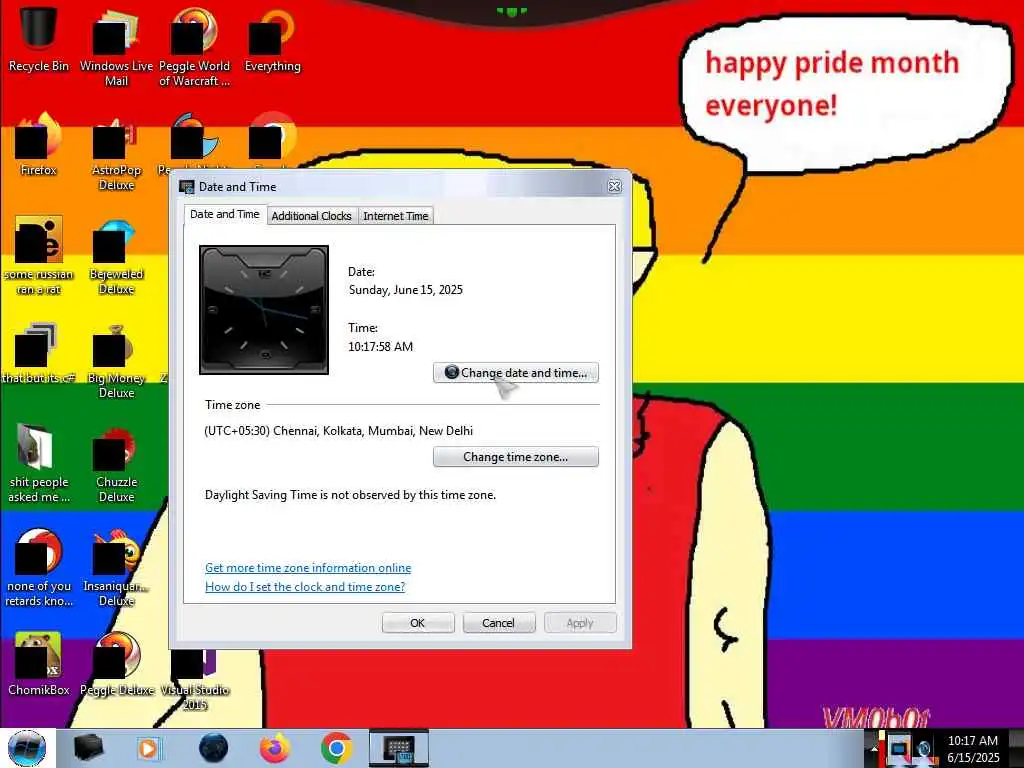Screen dimensions: 1024x768
Task: Click the date text 'Sunday, June 15, 2025'
Action: click(x=406, y=290)
